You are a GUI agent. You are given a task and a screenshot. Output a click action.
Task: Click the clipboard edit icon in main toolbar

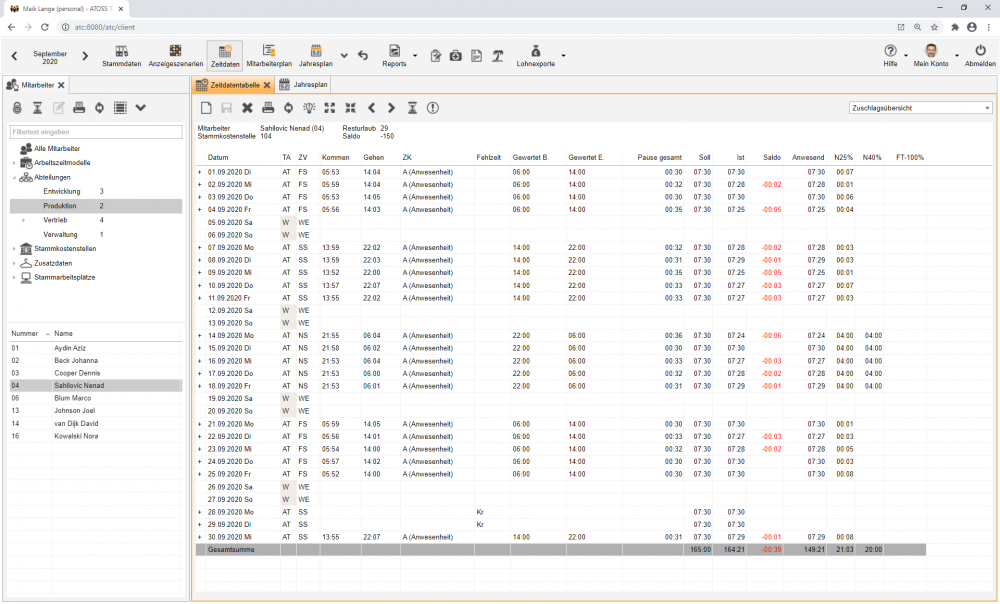pyautogui.click(x=436, y=56)
